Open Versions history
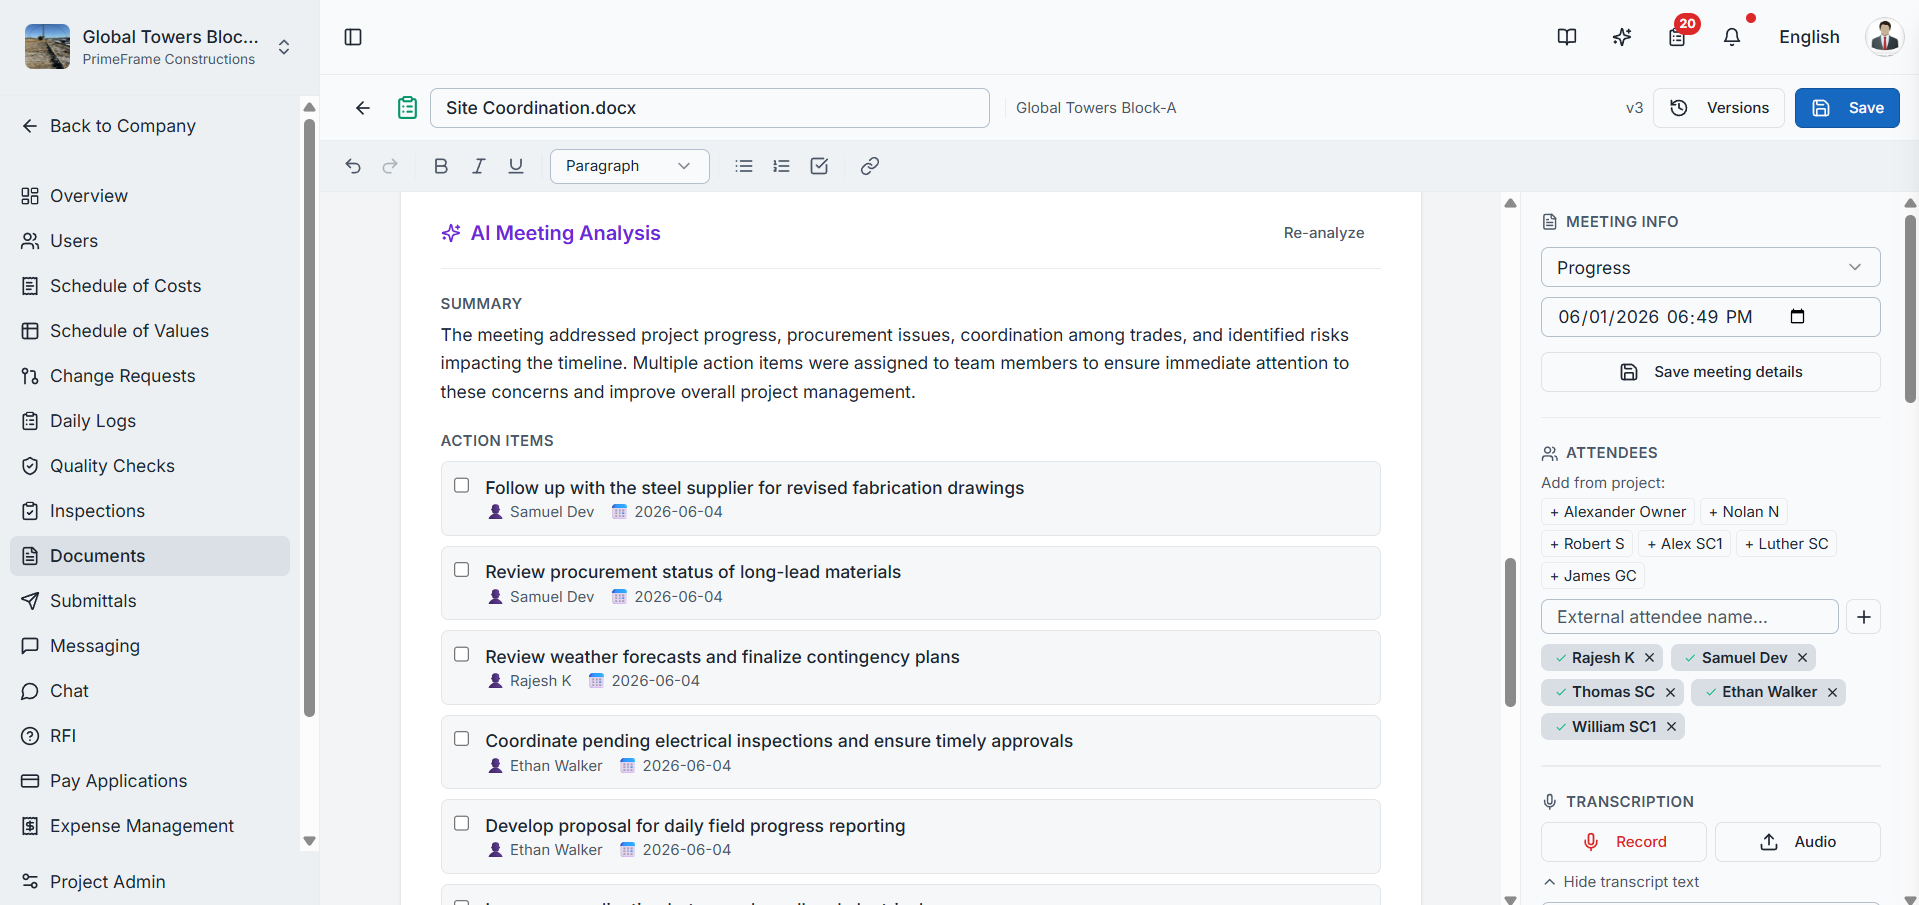1919x905 pixels. (1719, 108)
